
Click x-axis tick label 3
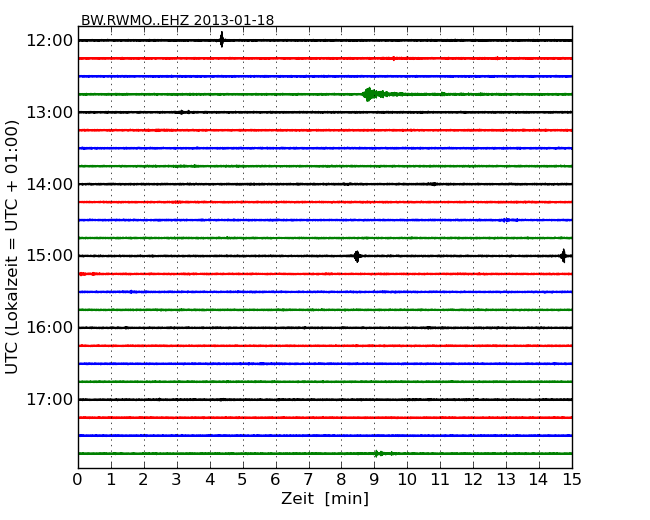pos(177,480)
